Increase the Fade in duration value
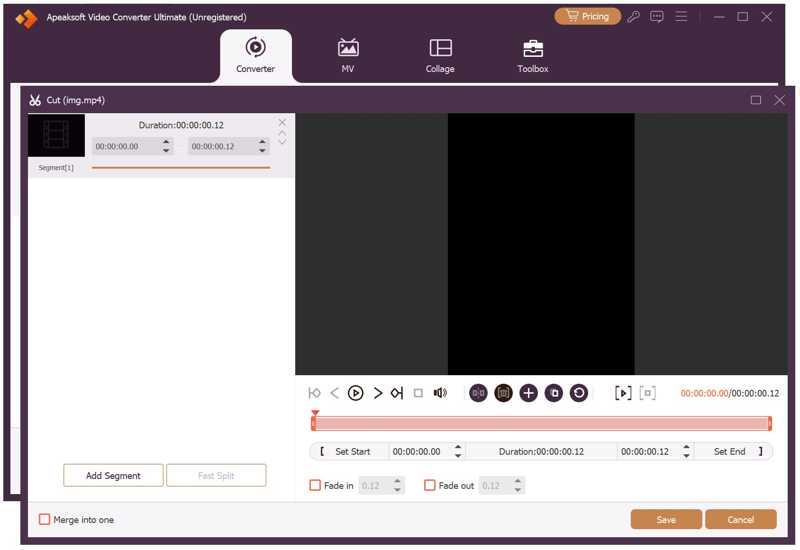 tap(397, 481)
